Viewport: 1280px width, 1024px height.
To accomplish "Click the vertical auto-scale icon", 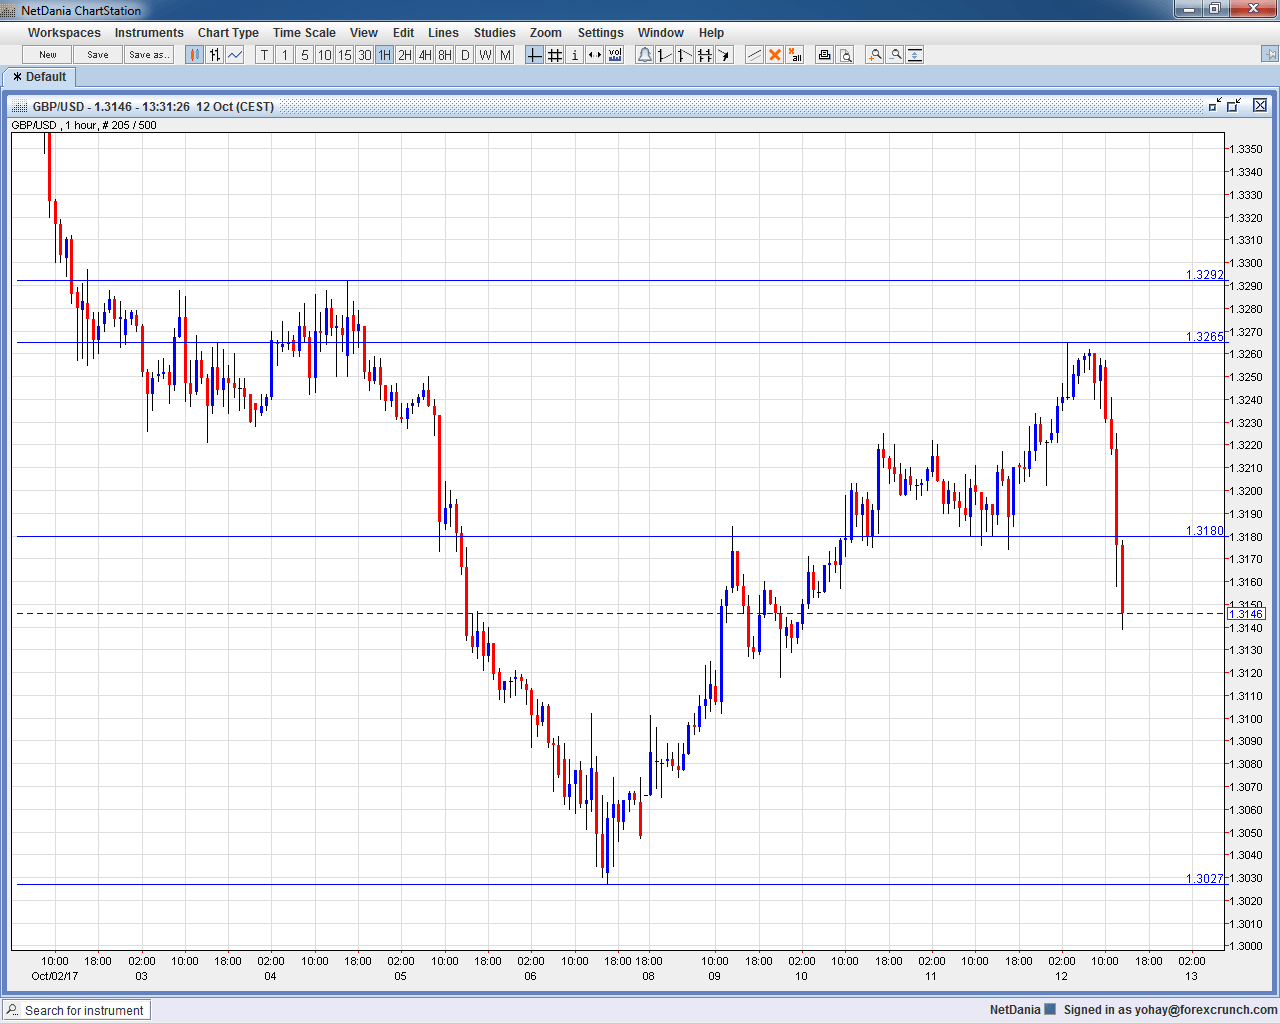I will (x=915, y=55).
